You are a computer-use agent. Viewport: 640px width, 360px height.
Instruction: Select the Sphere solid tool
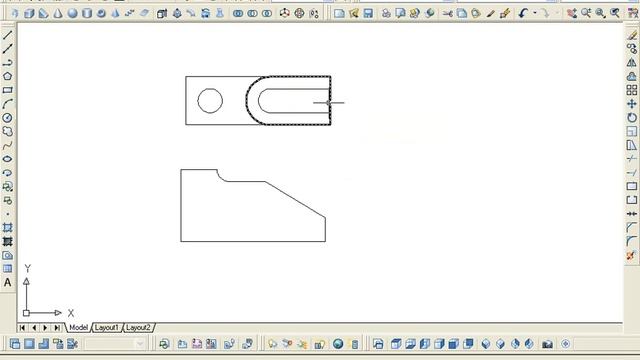(72, 13)
